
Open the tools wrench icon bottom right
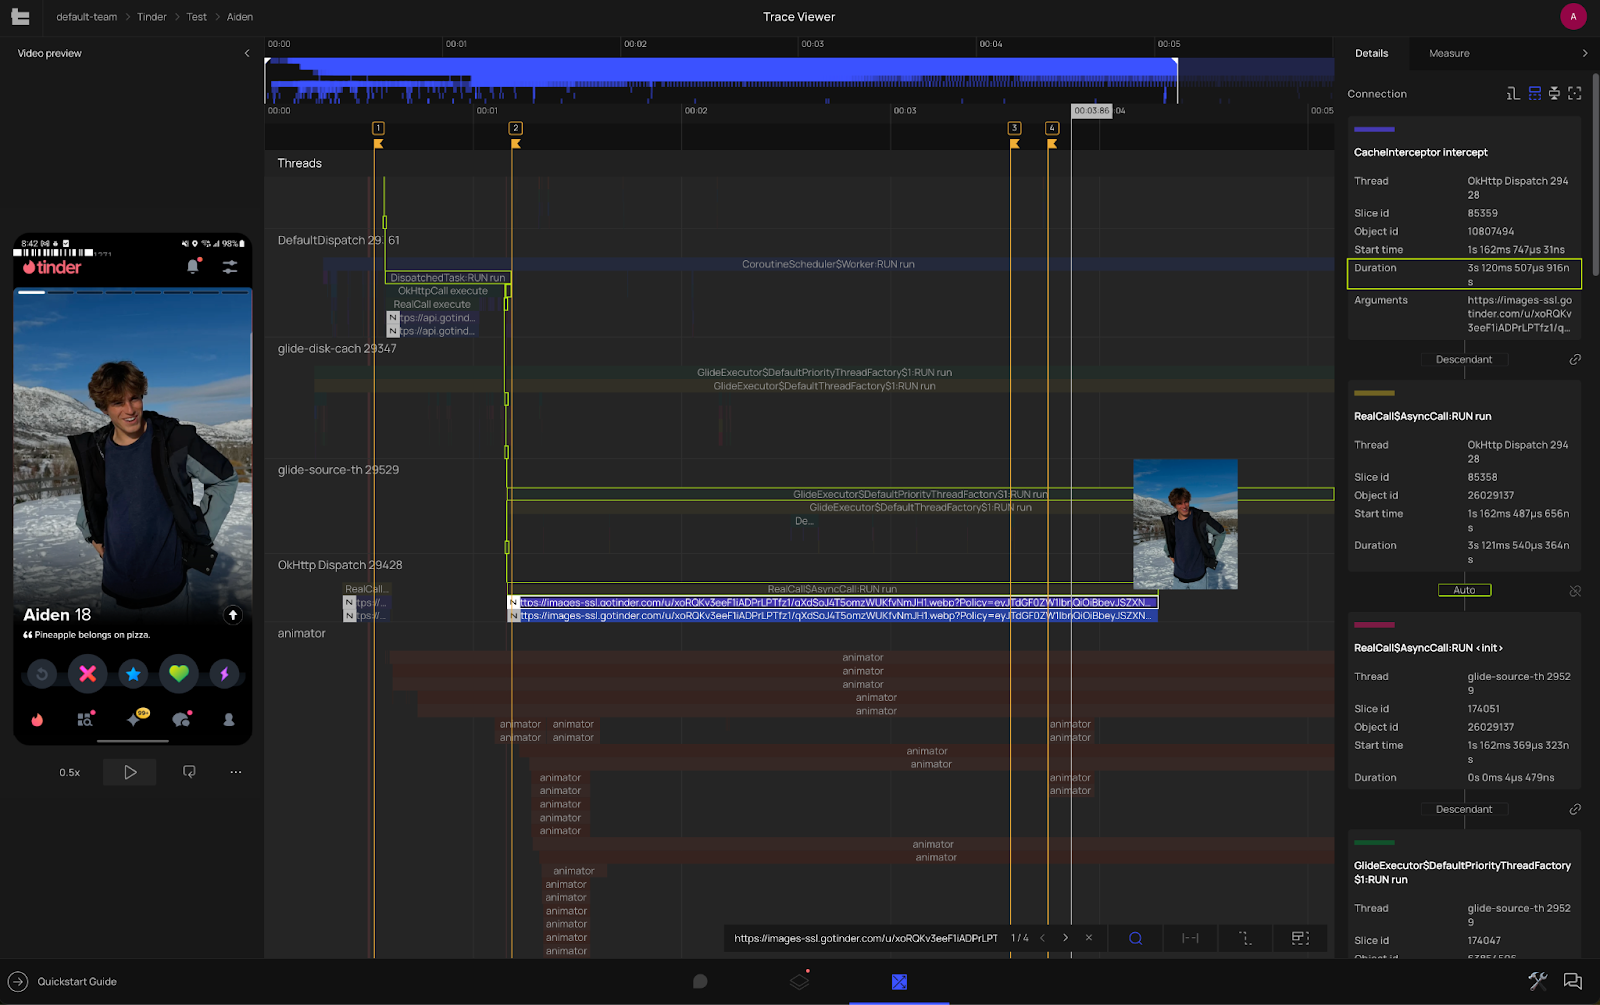pos(1538,982)
